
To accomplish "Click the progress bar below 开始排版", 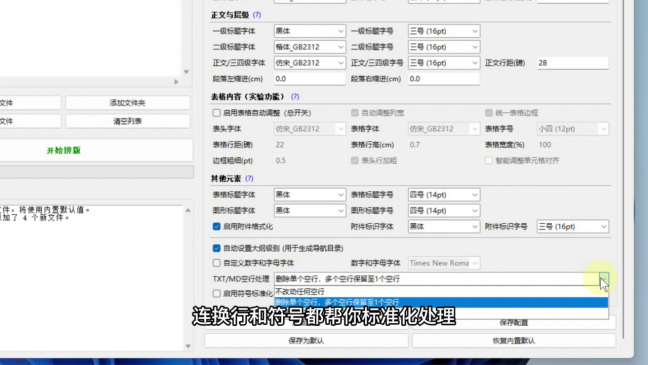I will [x=96, y=172].
